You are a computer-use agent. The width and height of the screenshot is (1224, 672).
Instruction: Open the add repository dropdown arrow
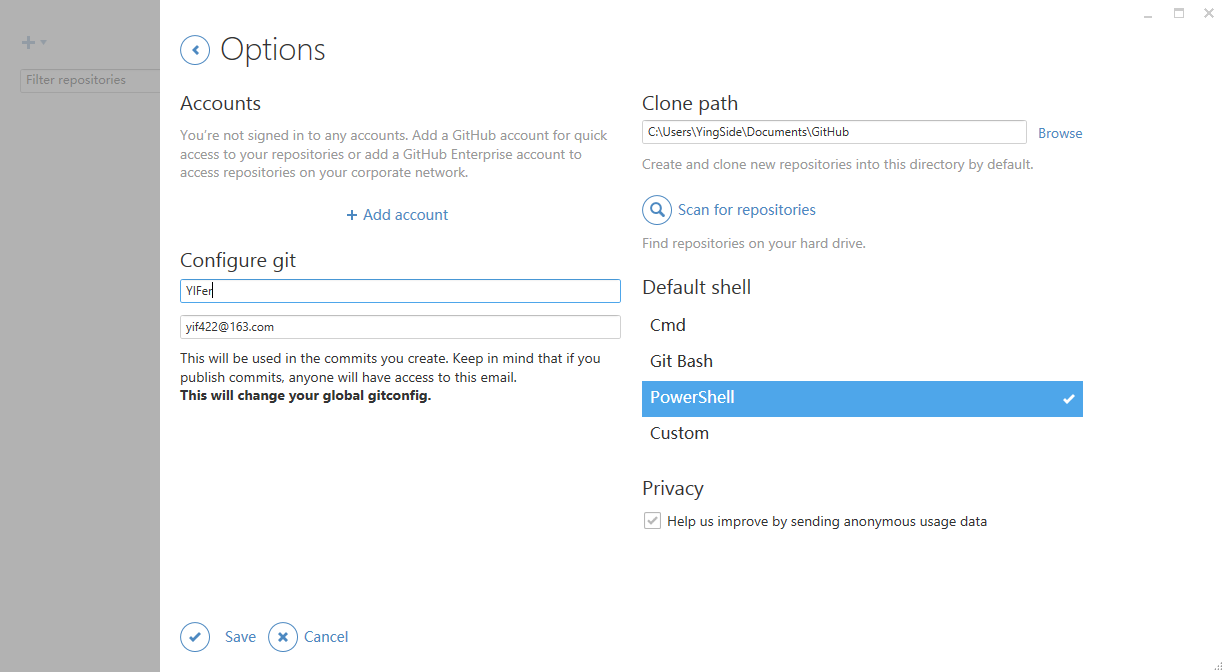pos(44,43)
